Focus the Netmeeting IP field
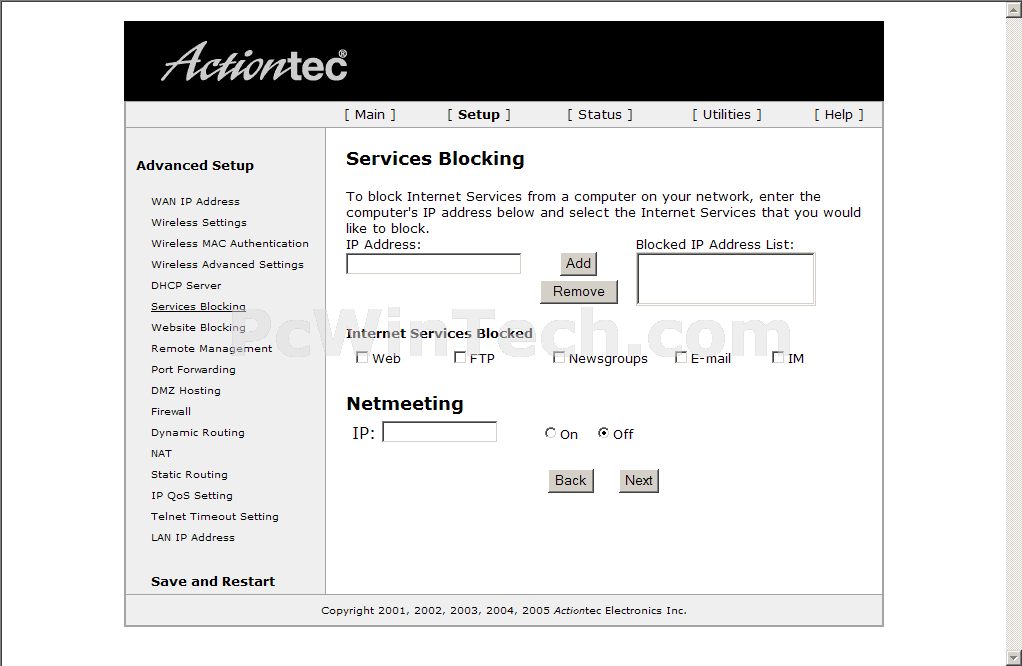The width and height of the screenshot is (1022, 666). pyautogui.click(x=439, y=432)
